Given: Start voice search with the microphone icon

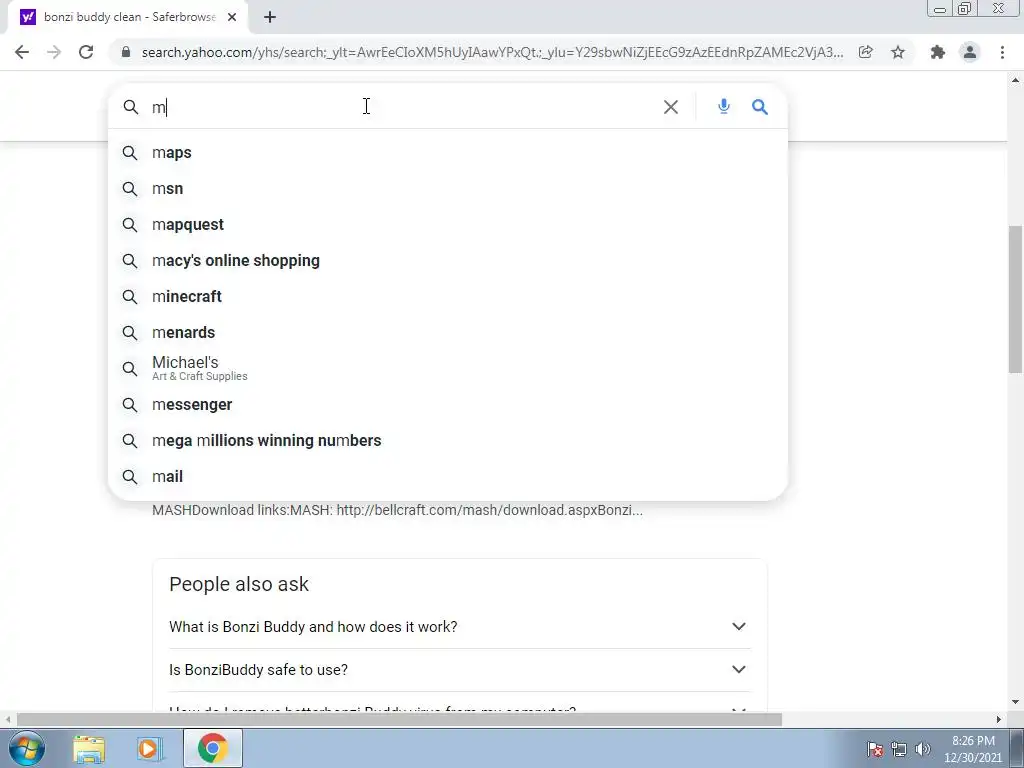Looking at the screenshot, I should pyautogui.click(x=724, y=106).
